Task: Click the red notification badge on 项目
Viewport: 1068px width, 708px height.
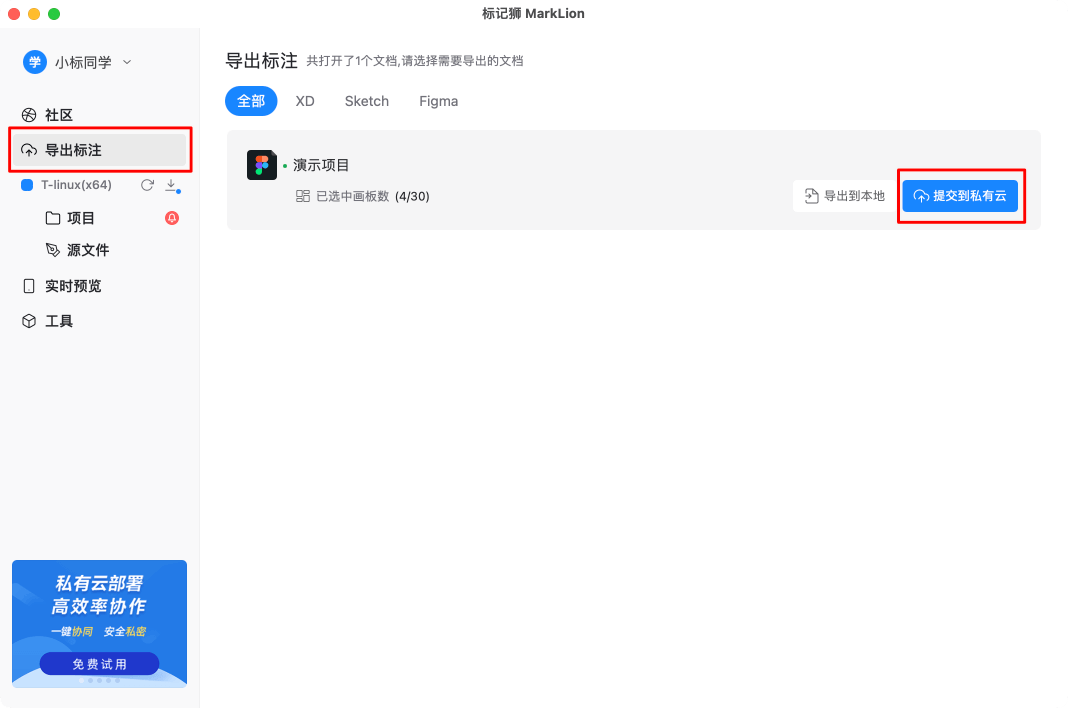Action: coord(171,217)
